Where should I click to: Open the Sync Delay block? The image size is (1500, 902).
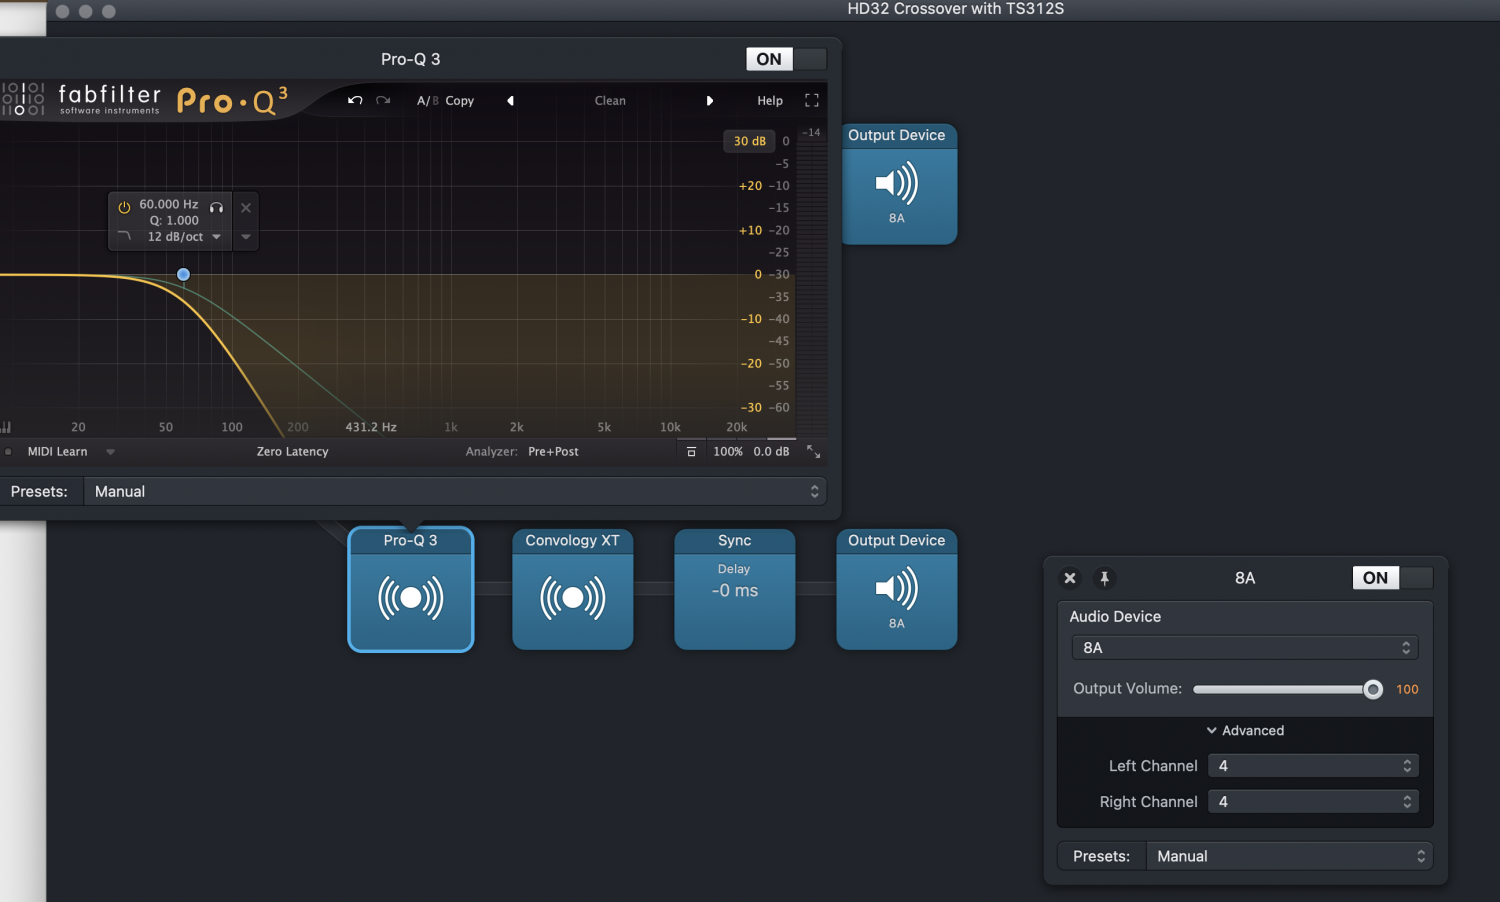(735, 589)
